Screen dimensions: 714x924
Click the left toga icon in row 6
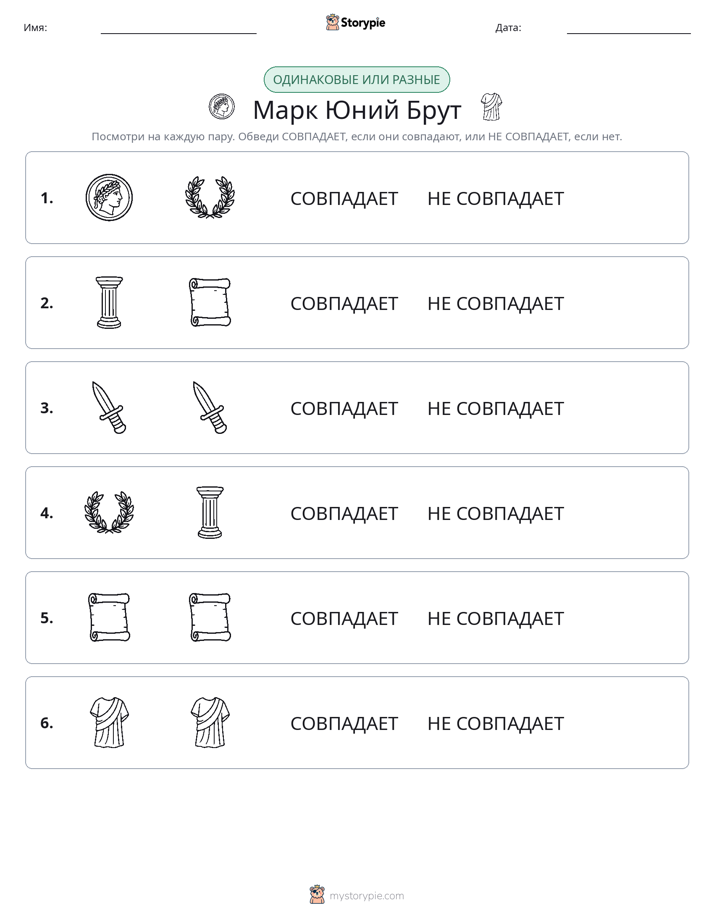tap(109, 722)
